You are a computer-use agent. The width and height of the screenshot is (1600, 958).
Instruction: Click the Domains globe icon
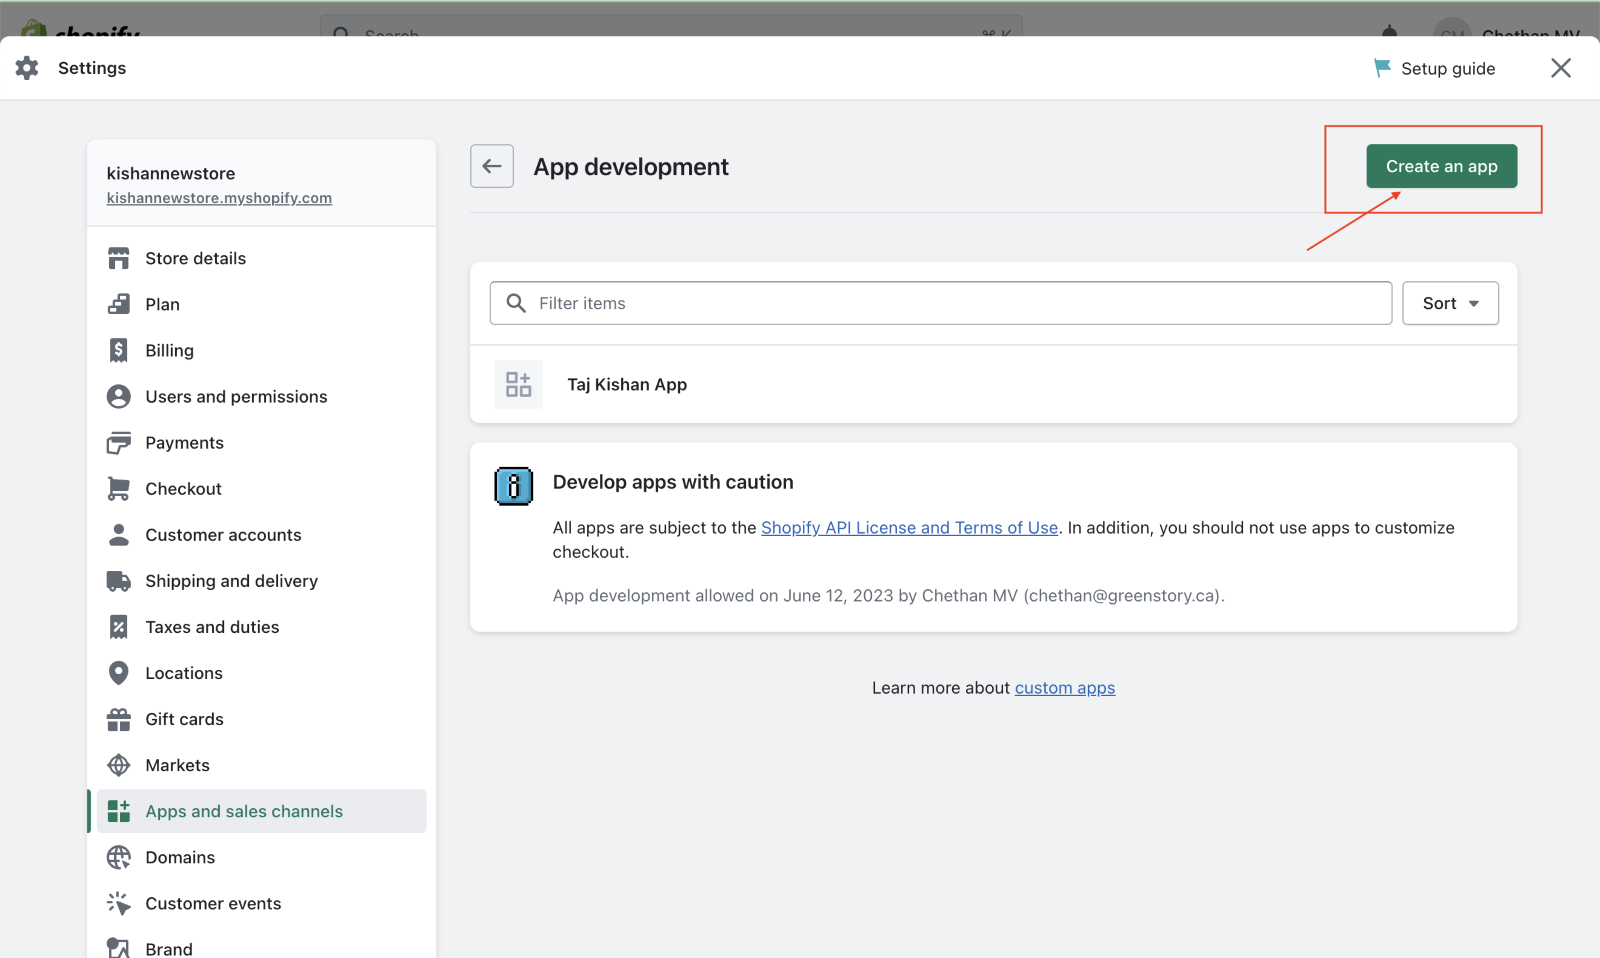tap(119, 857)
